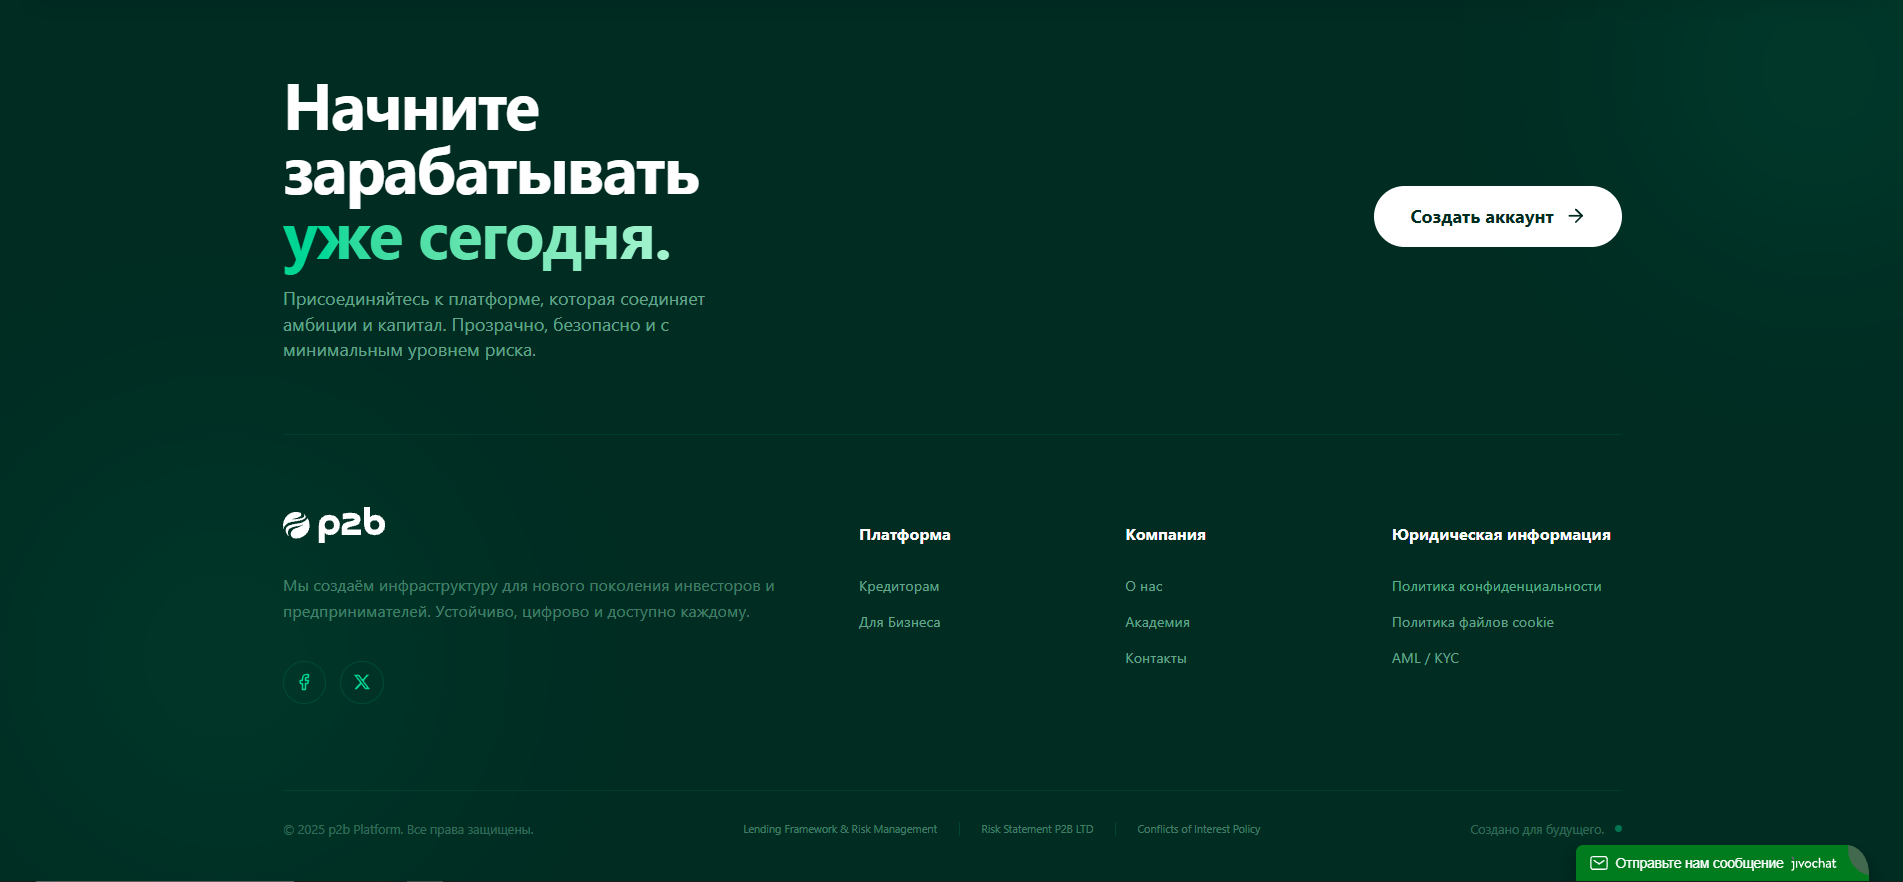This screenshot has width=1903, height=882.
Task: Click the Начните зарабатывать headline
Action: click(491, 140)
